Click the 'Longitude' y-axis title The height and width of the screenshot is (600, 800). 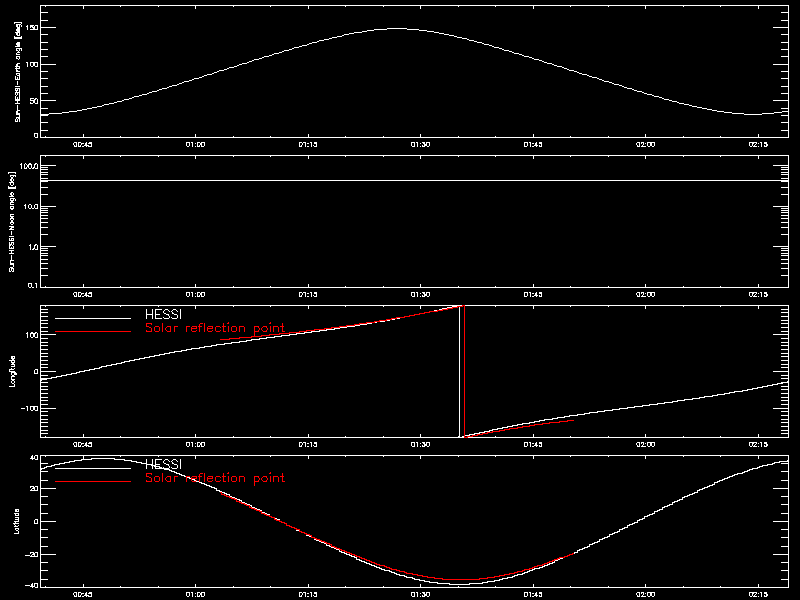click(x=13, y=371)
